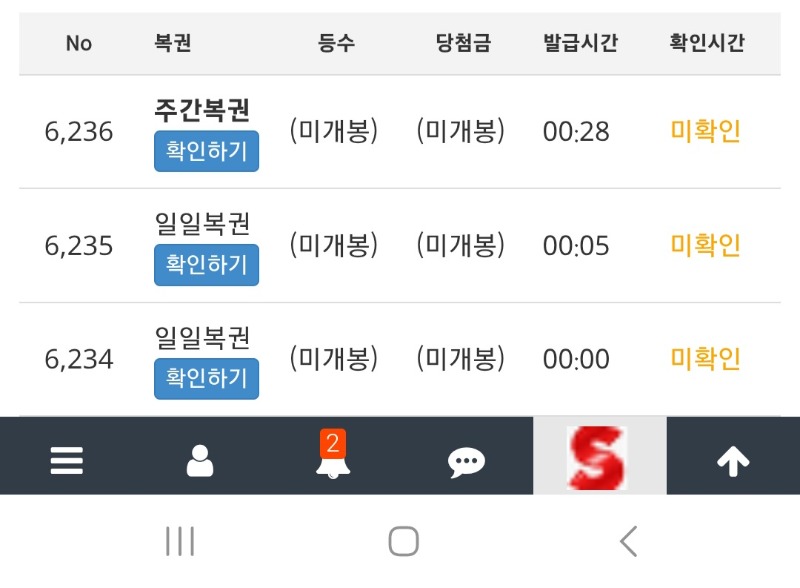Tap the scroll-to-top arrow icon
Screen dimensions: 800x588
(733, 461)
